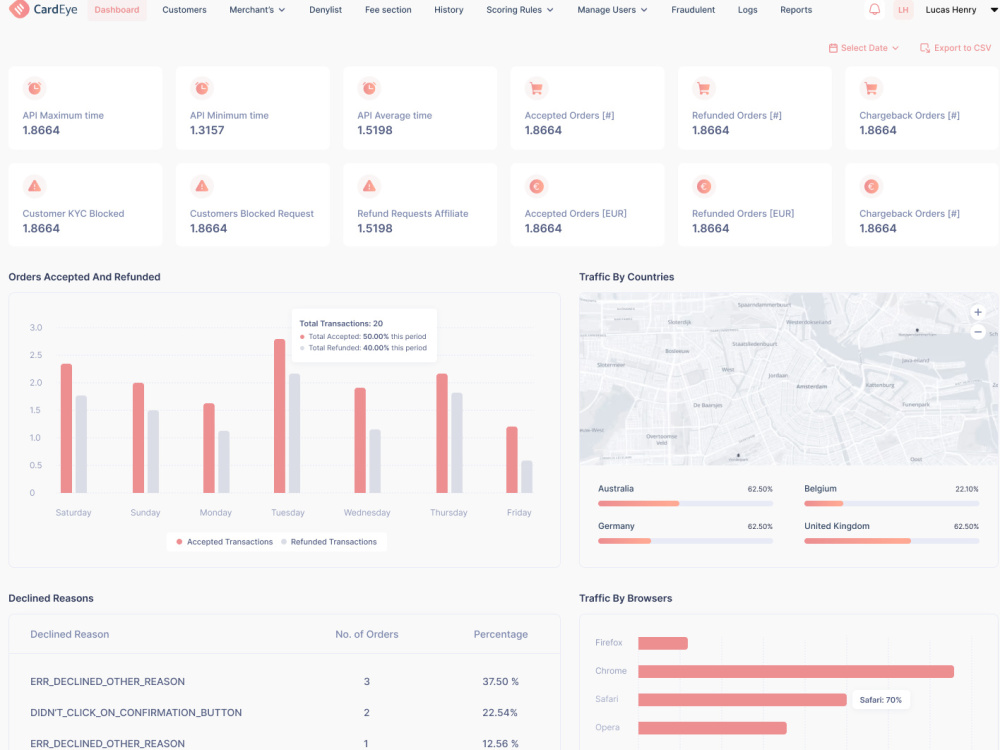Image resolution: width=1000 pixels, height=750 pixels.
Task: Click the Thursday accepted transactions bar
Action: click(x=441, y=433)
